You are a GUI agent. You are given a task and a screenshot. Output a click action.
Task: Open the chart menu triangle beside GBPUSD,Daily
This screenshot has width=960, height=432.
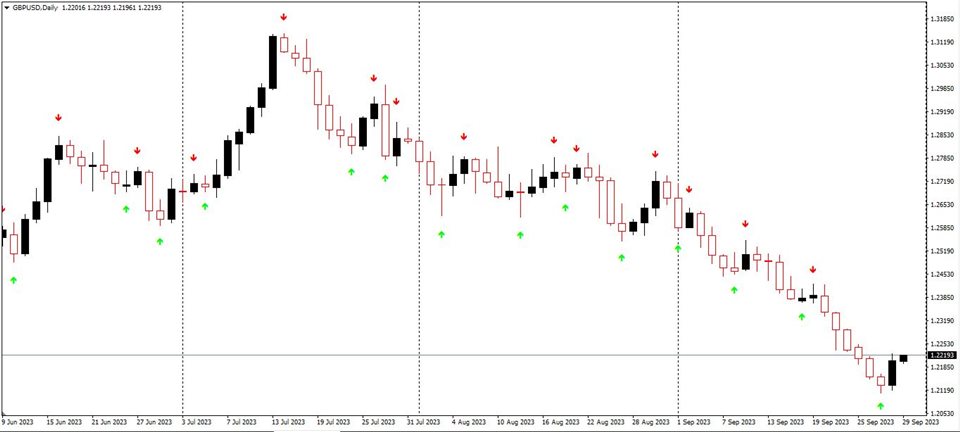pos(7,8)
